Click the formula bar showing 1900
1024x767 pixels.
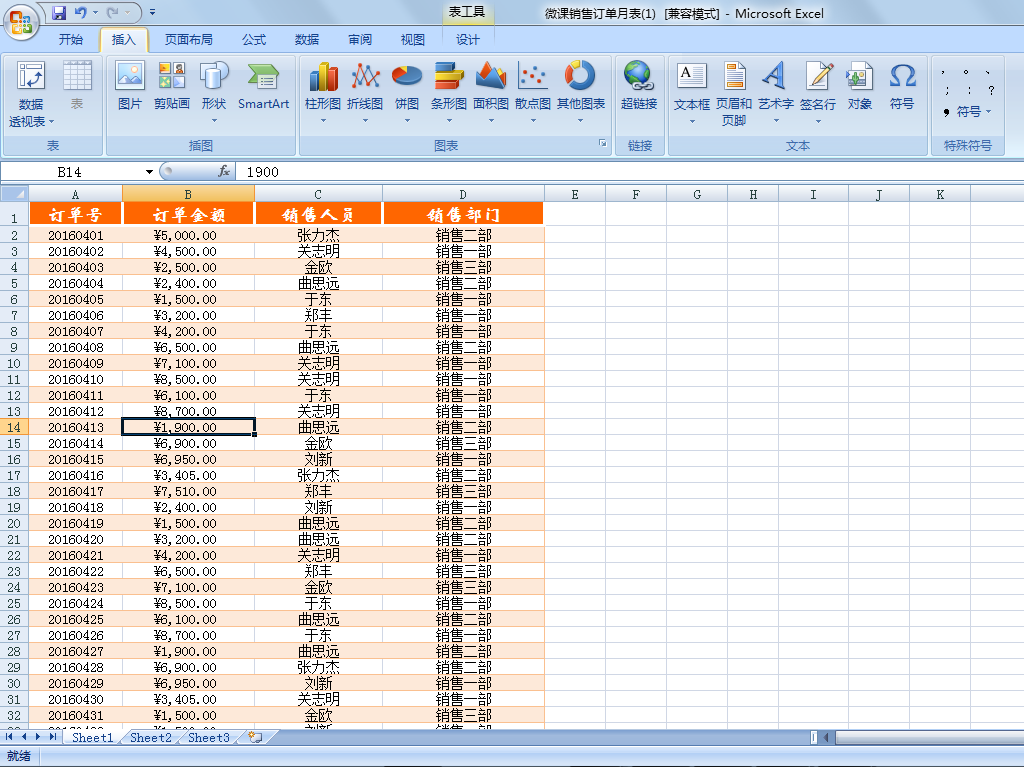628,172
